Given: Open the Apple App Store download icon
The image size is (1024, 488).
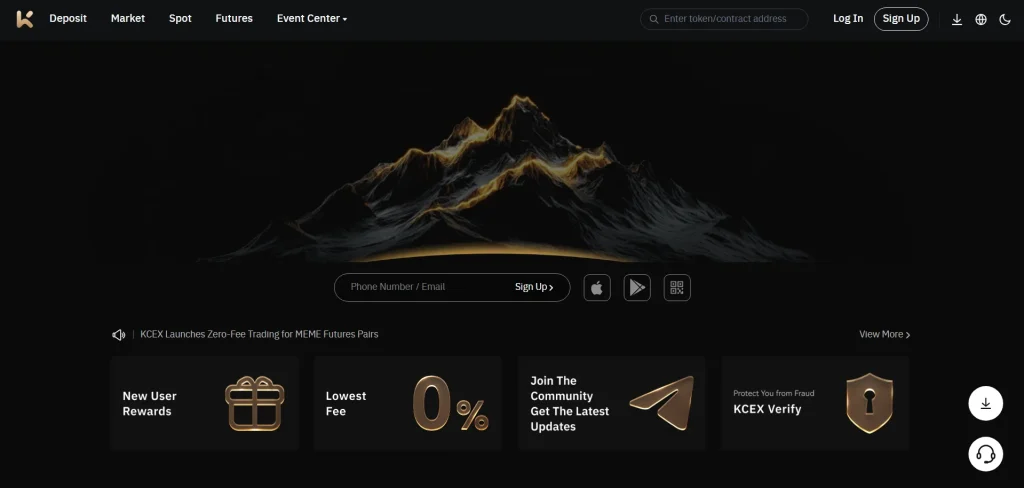Looking at the screenshot, I should [x=597, y=287].
